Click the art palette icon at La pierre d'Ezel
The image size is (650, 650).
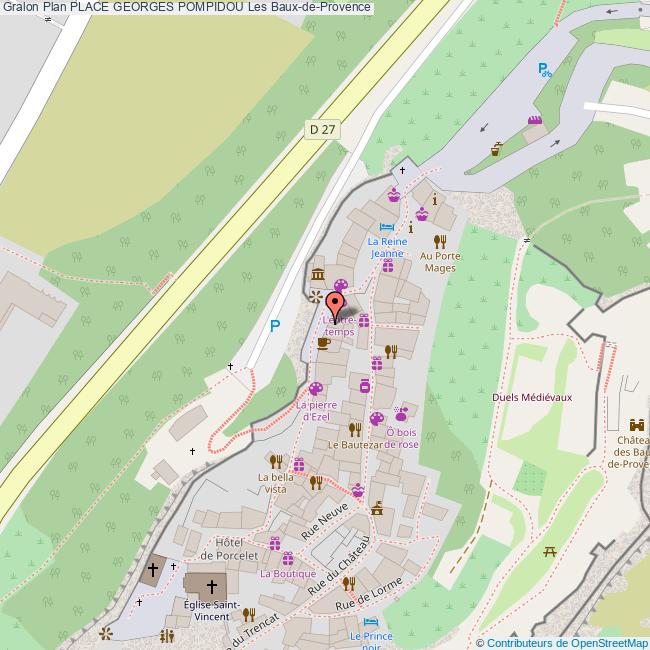coord(316,389)
